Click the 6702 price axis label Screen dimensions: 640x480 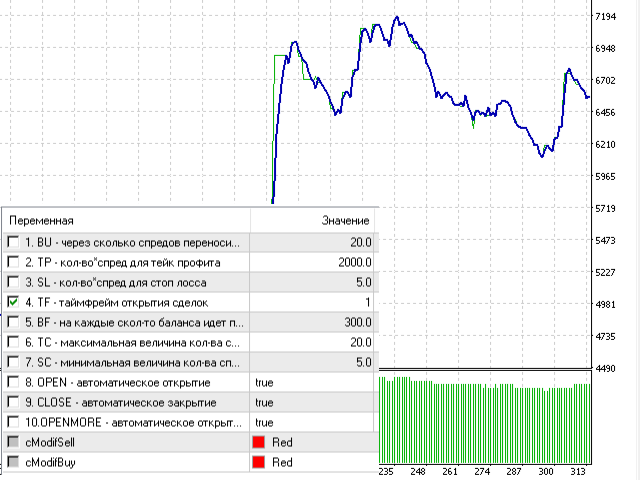605,80
